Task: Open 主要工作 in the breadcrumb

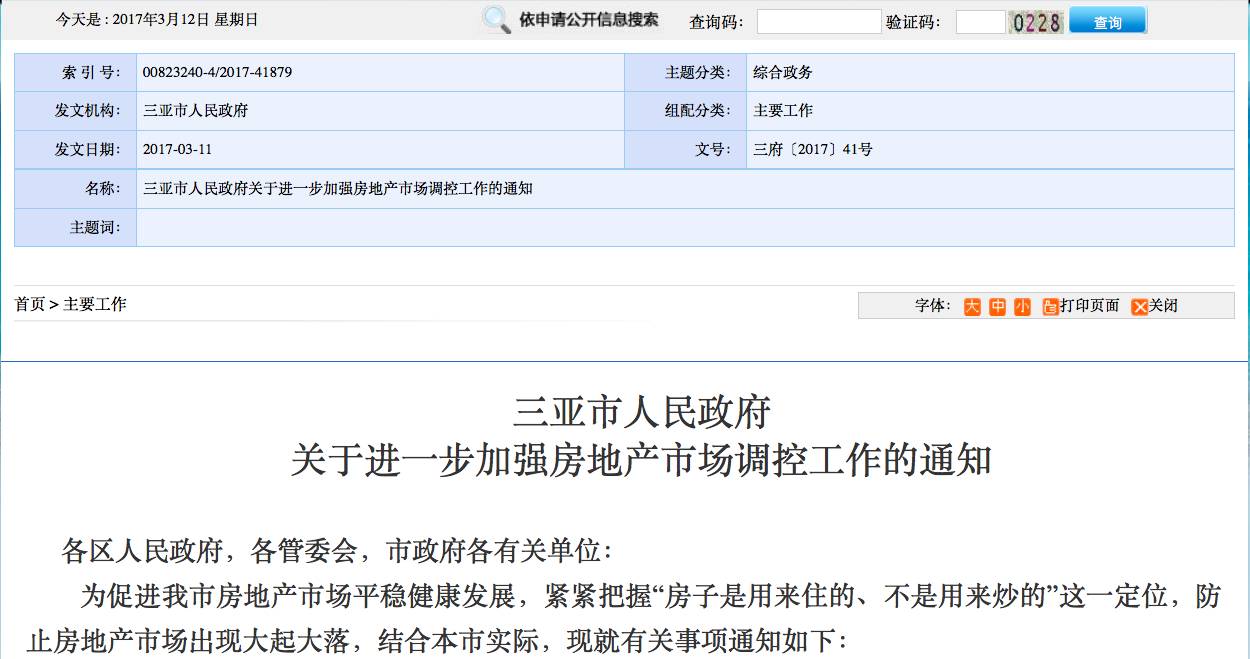Action: coord(95,304)
